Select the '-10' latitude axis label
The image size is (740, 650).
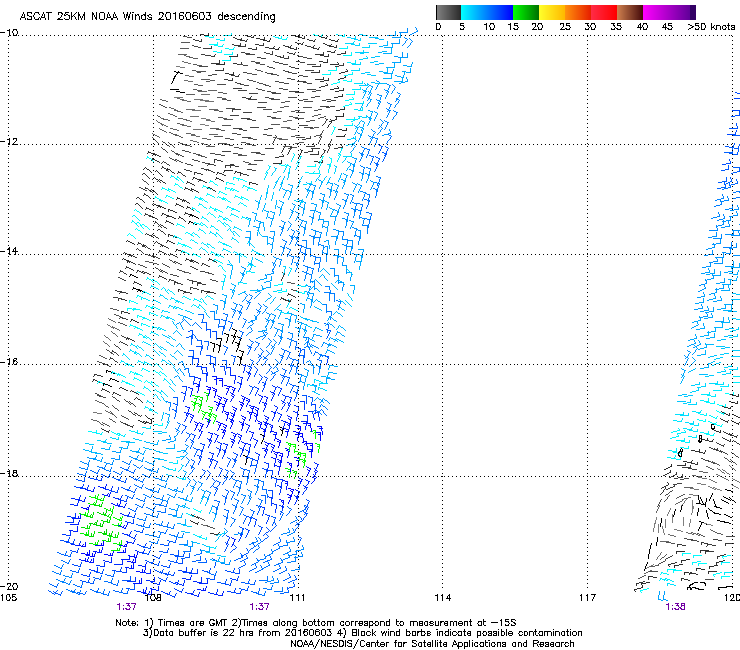click(9, 33)
